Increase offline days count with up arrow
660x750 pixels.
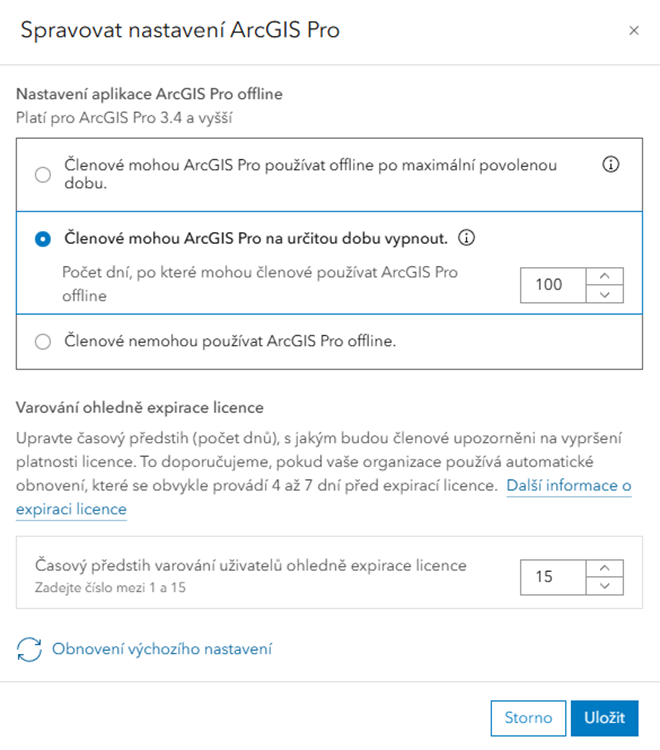click(605, 276)
